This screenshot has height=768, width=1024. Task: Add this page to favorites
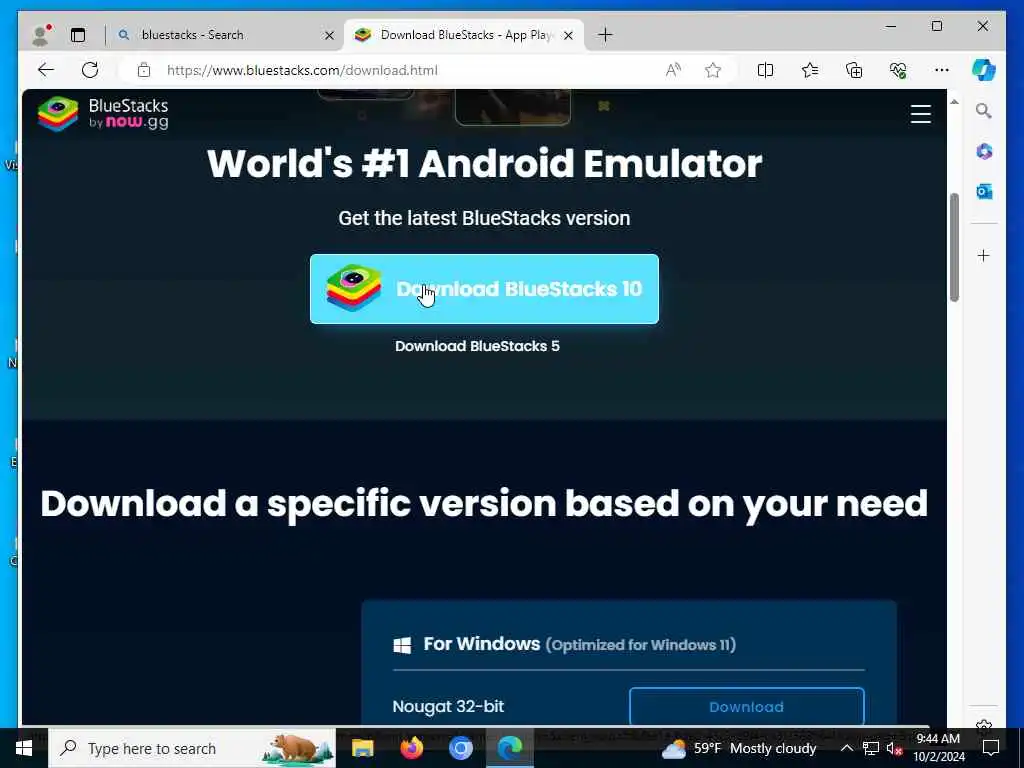click(x=713, y=70)
